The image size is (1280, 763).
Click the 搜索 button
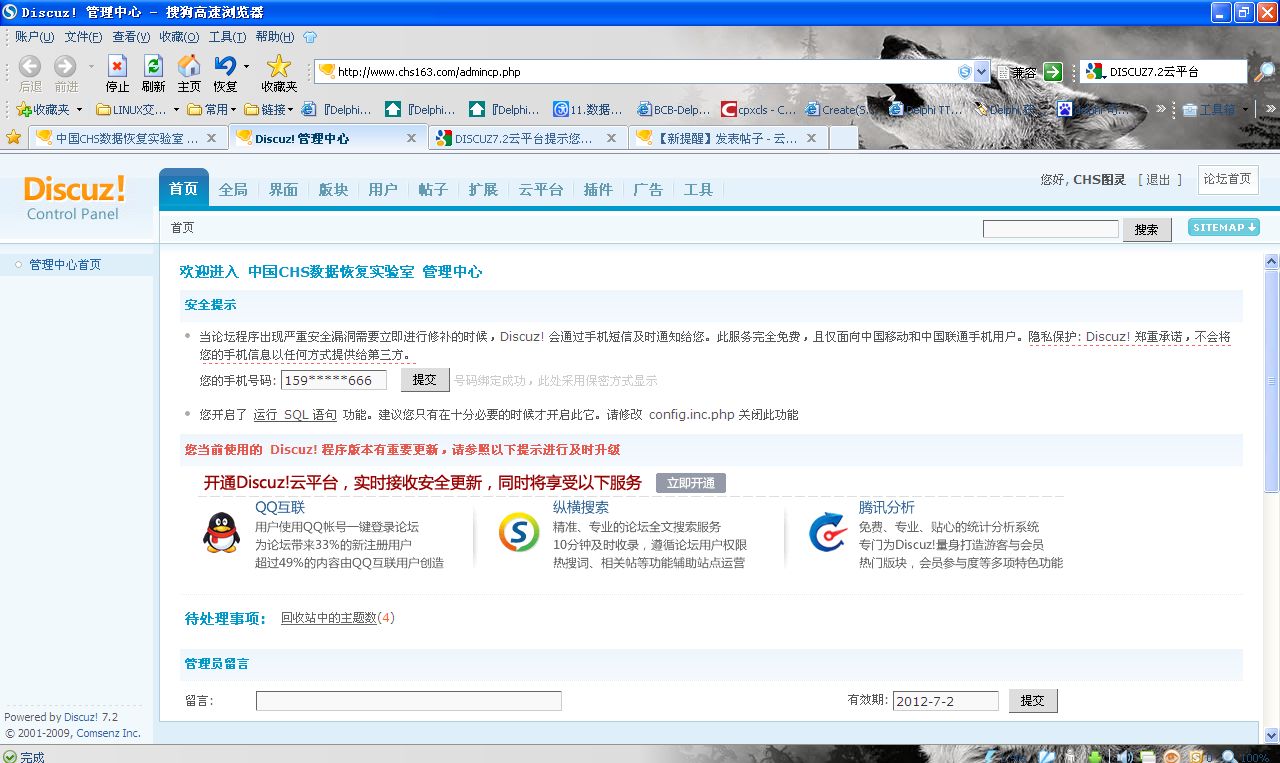point(1147,229)
